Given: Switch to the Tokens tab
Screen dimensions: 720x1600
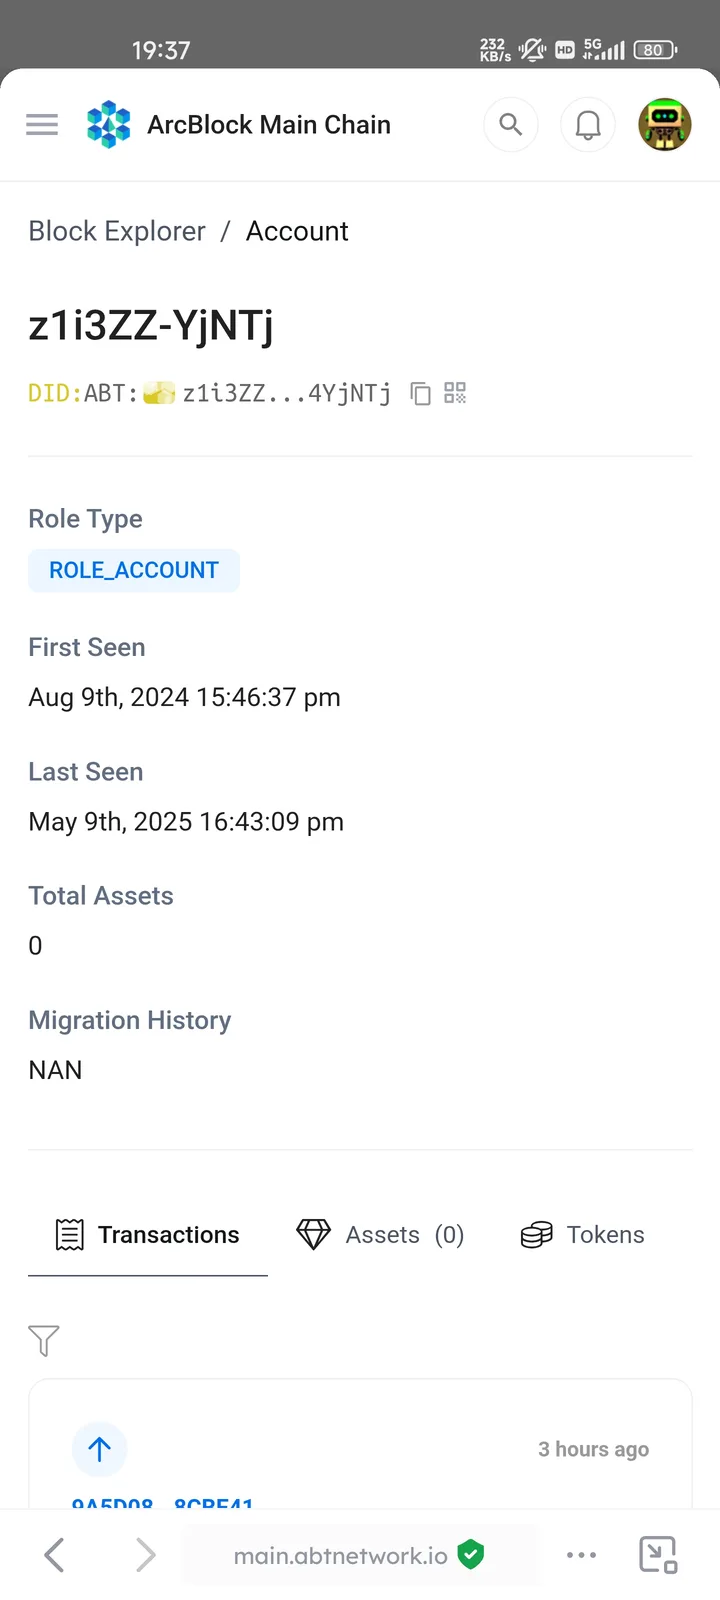Looking at the screenshot, I should click(582, 1235).
